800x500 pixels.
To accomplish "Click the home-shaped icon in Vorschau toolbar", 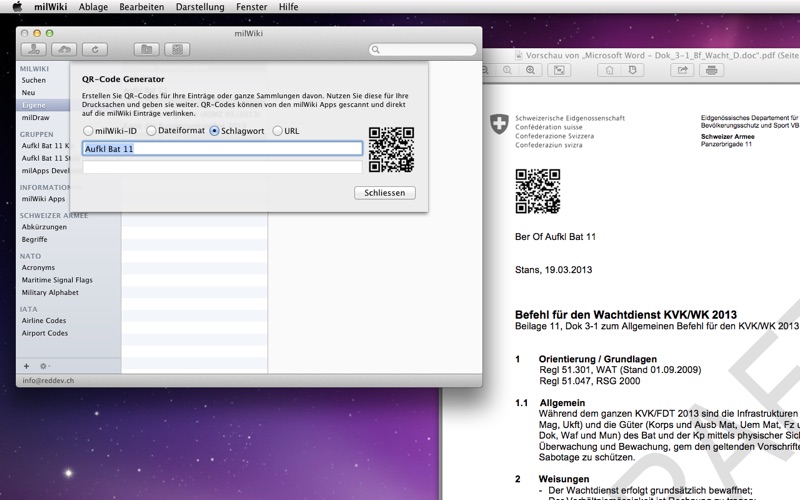I will 610,70.
